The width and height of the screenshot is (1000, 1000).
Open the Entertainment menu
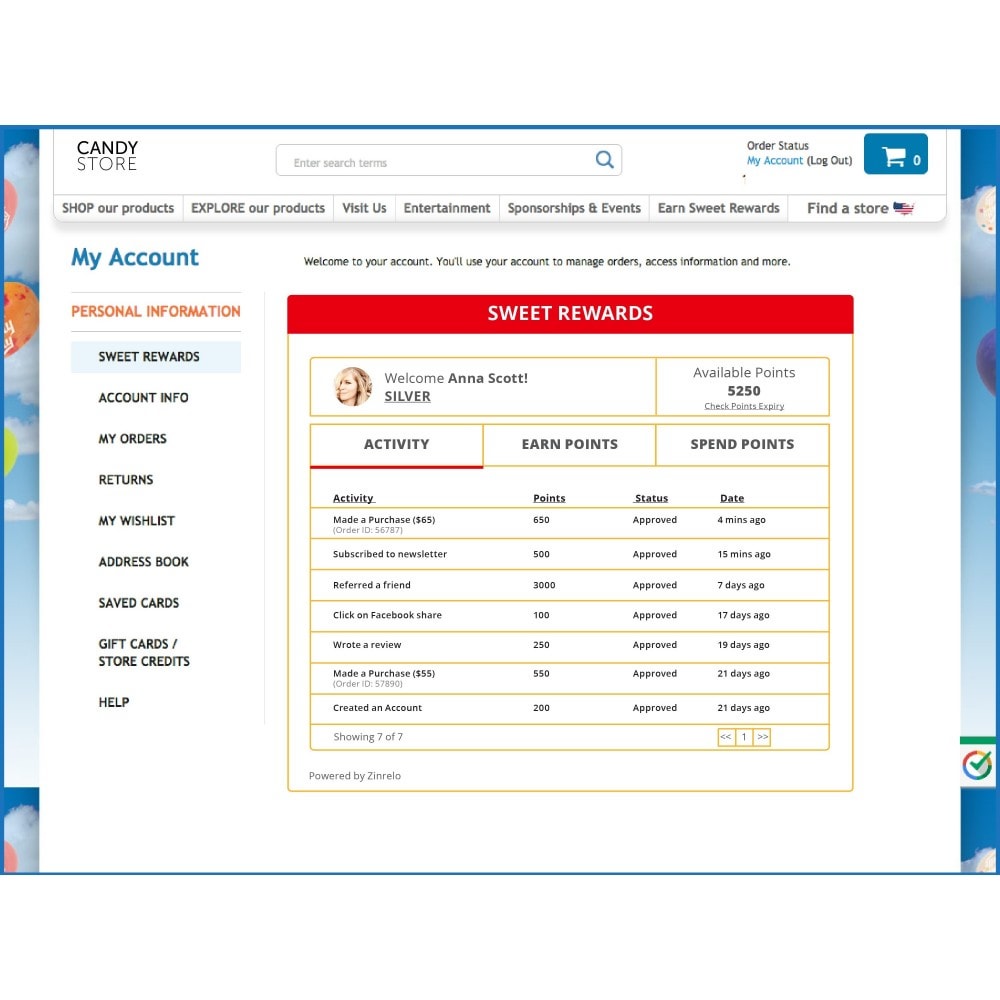(447, 208)
